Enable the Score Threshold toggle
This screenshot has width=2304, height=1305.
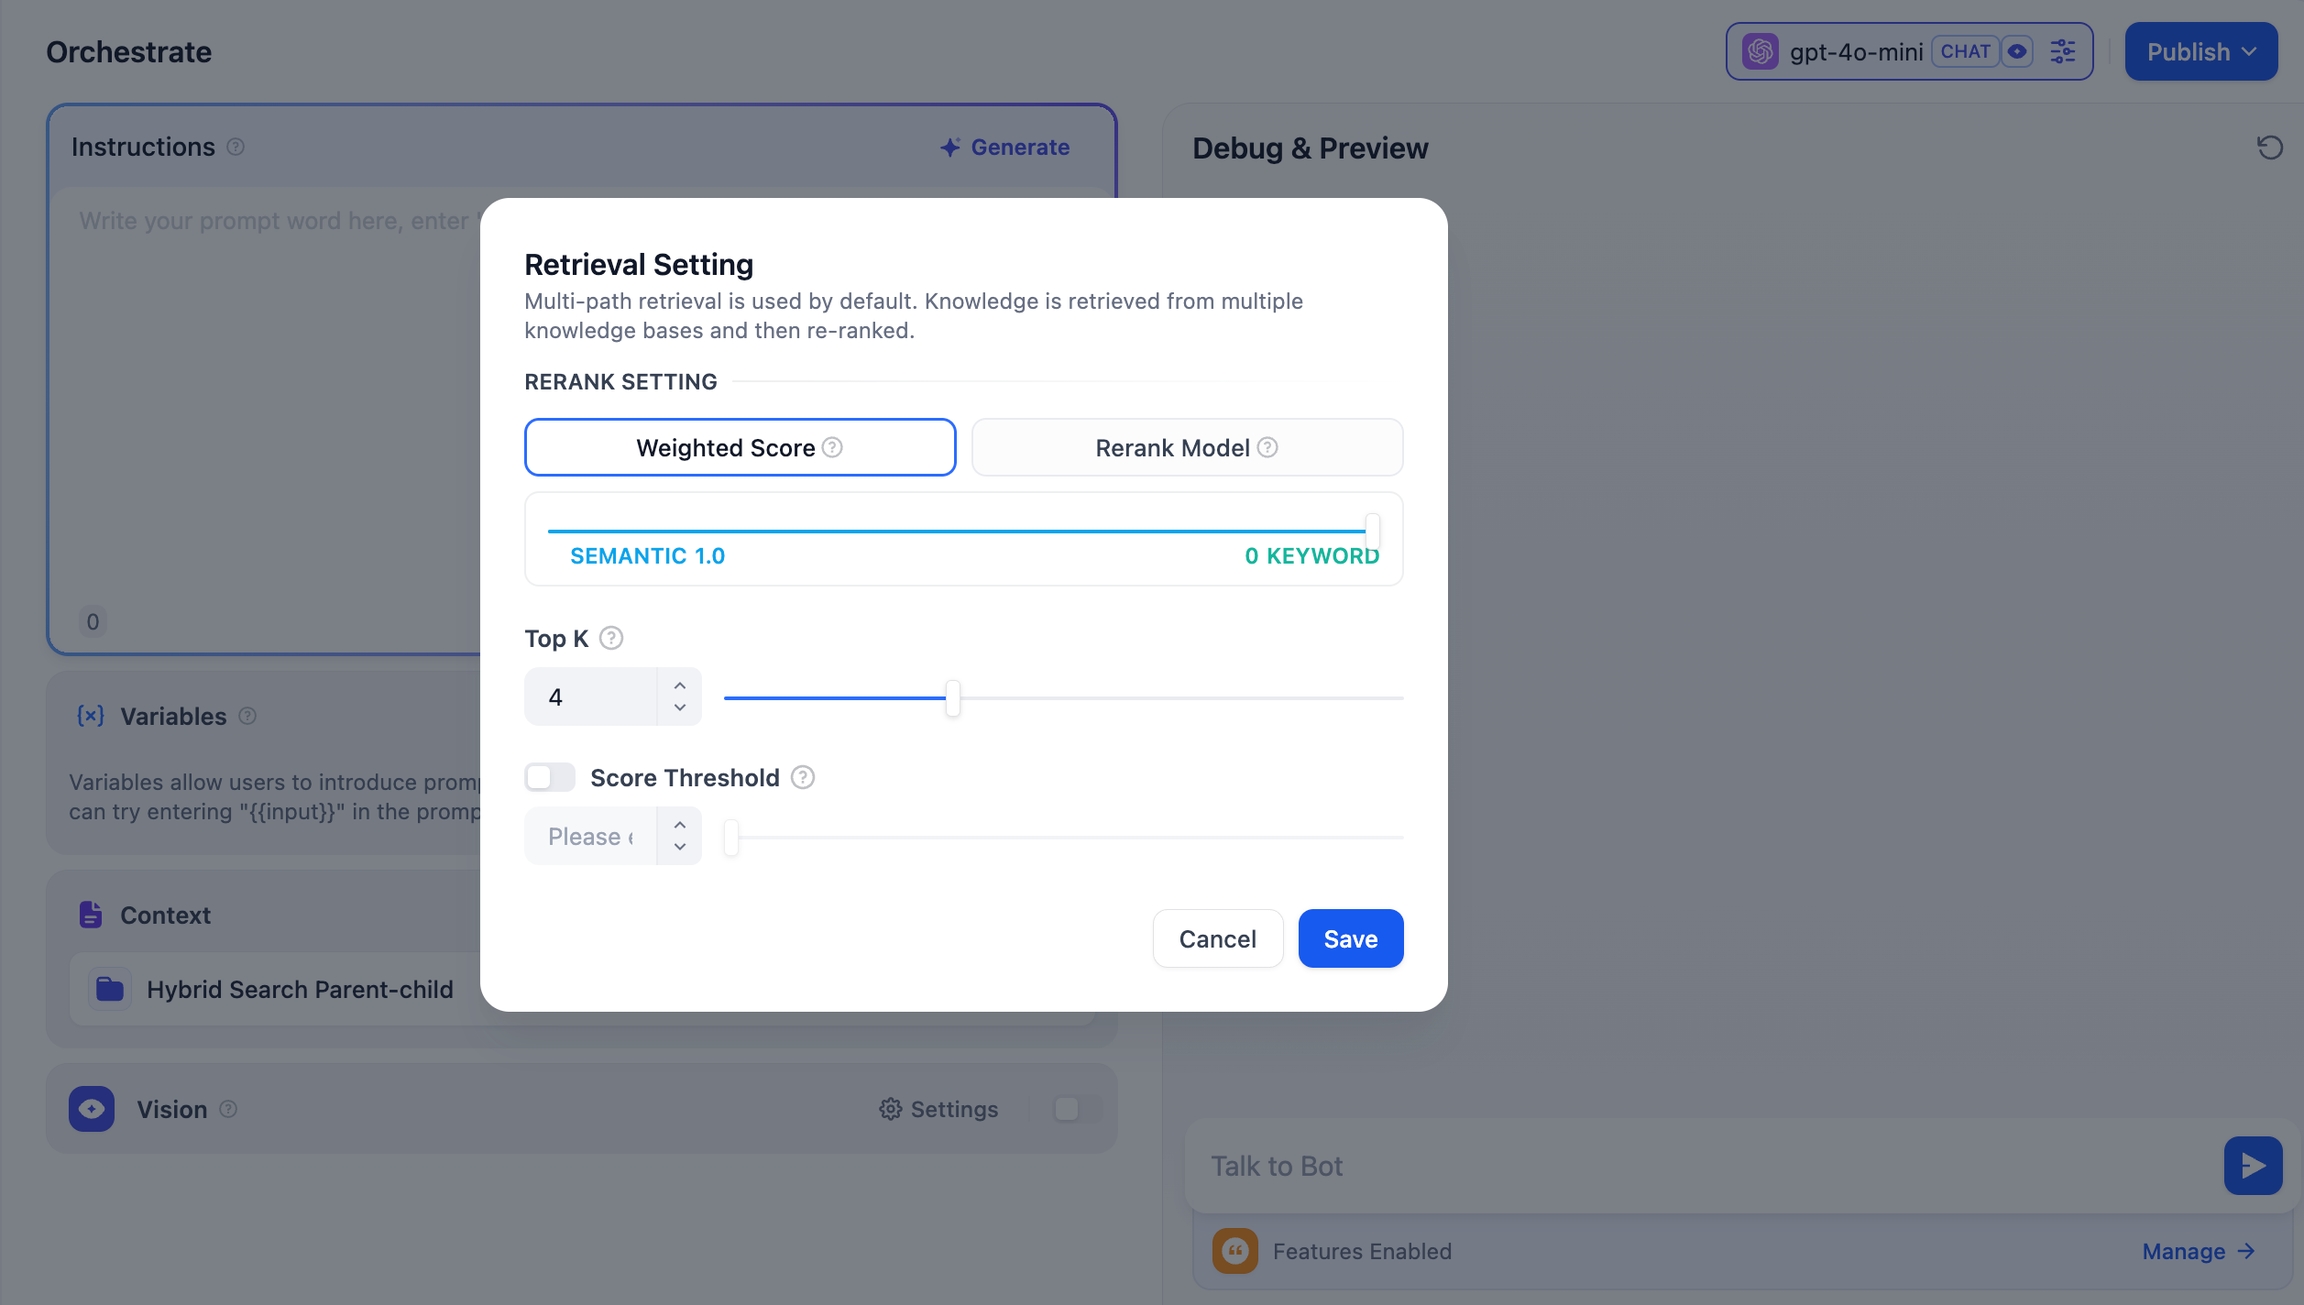click(x=550, y=777)
